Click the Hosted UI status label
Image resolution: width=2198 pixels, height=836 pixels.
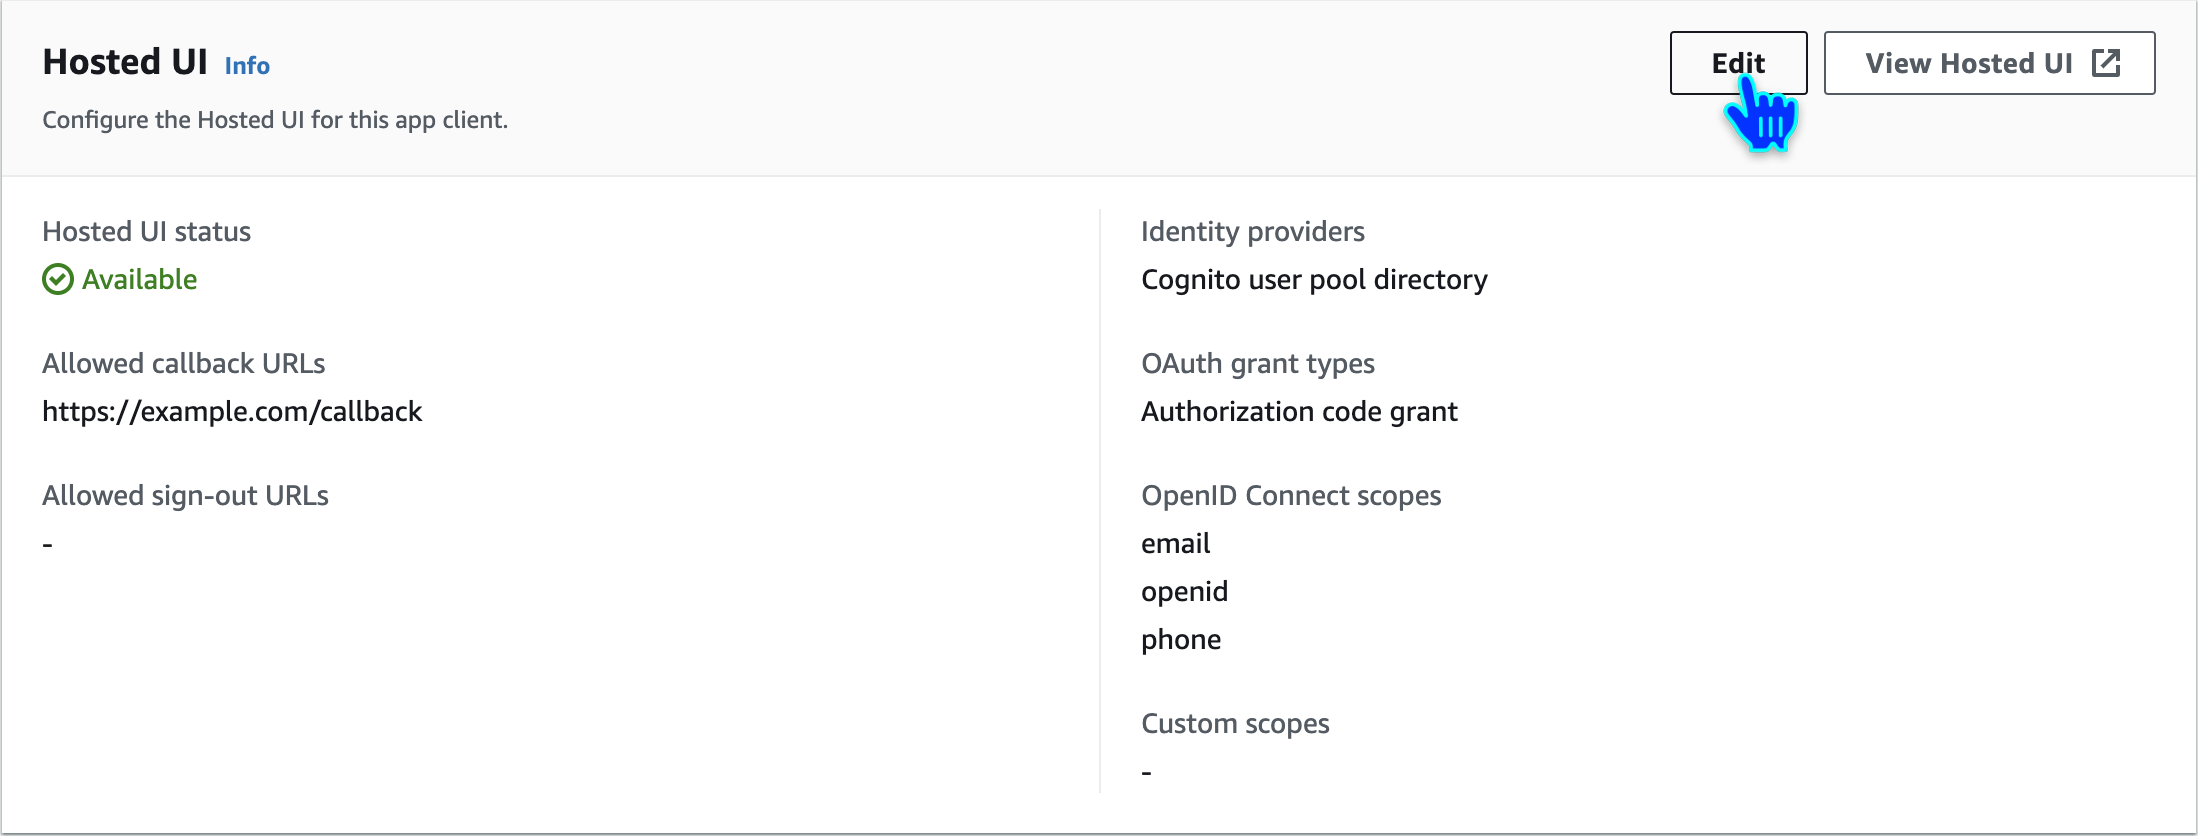pyautogui.click(x=146, y=232)
